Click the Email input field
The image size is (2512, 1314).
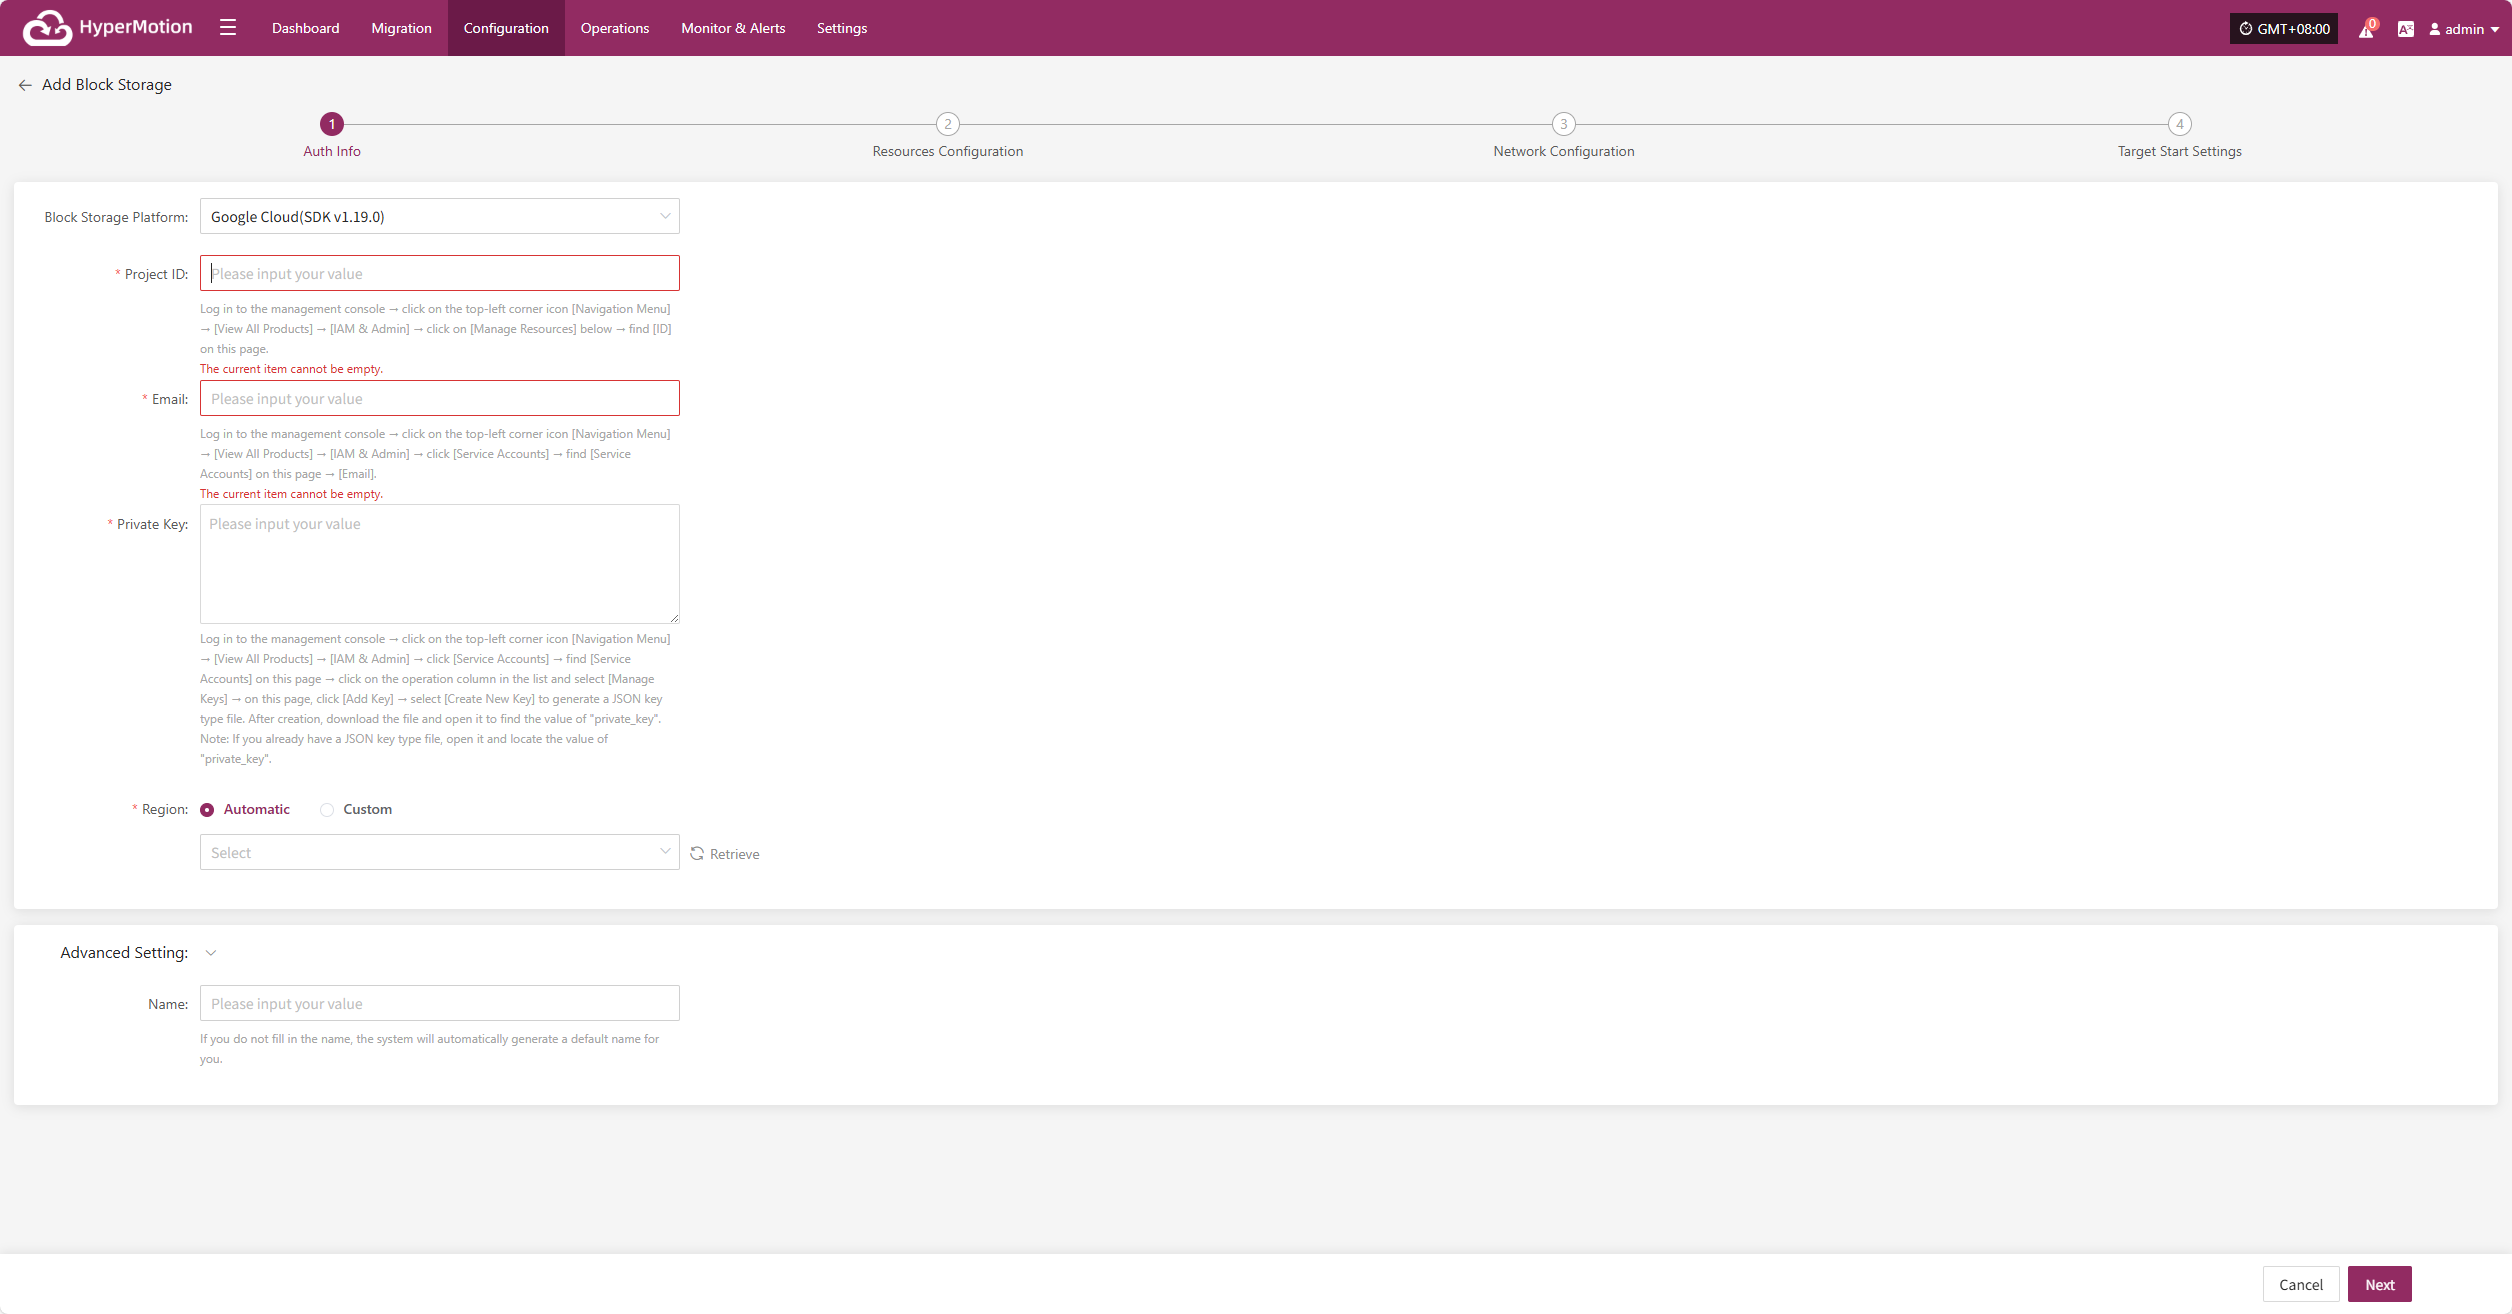pyautogui.click(x=440, y=398)
